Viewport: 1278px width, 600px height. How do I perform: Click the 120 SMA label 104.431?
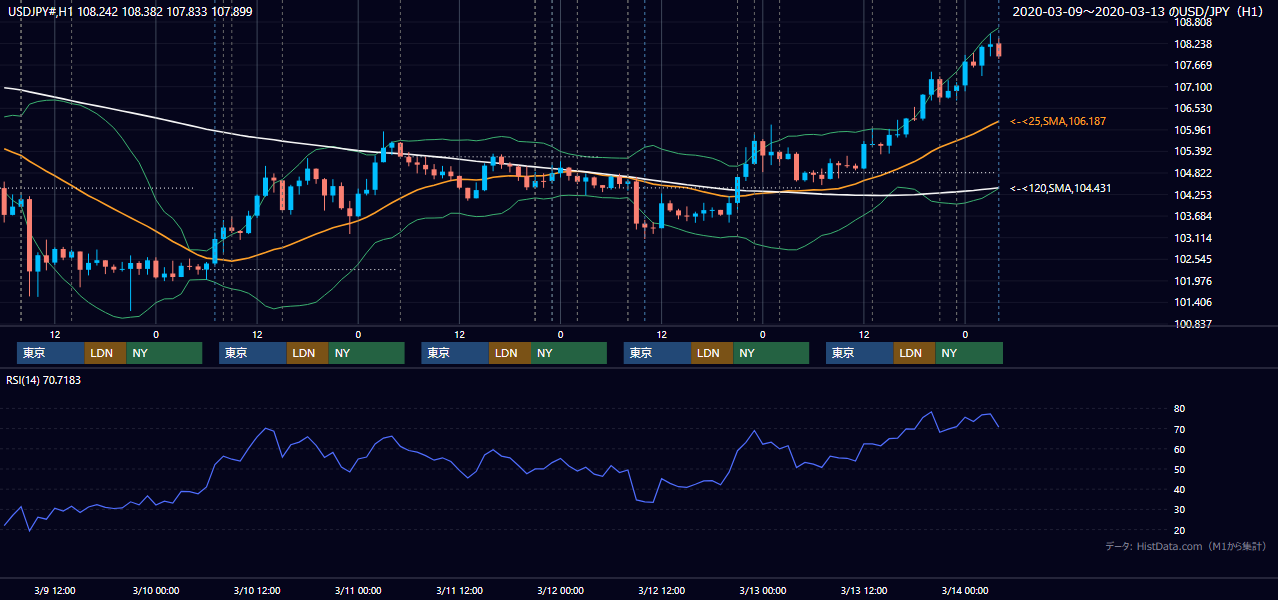pos(1060,188)
